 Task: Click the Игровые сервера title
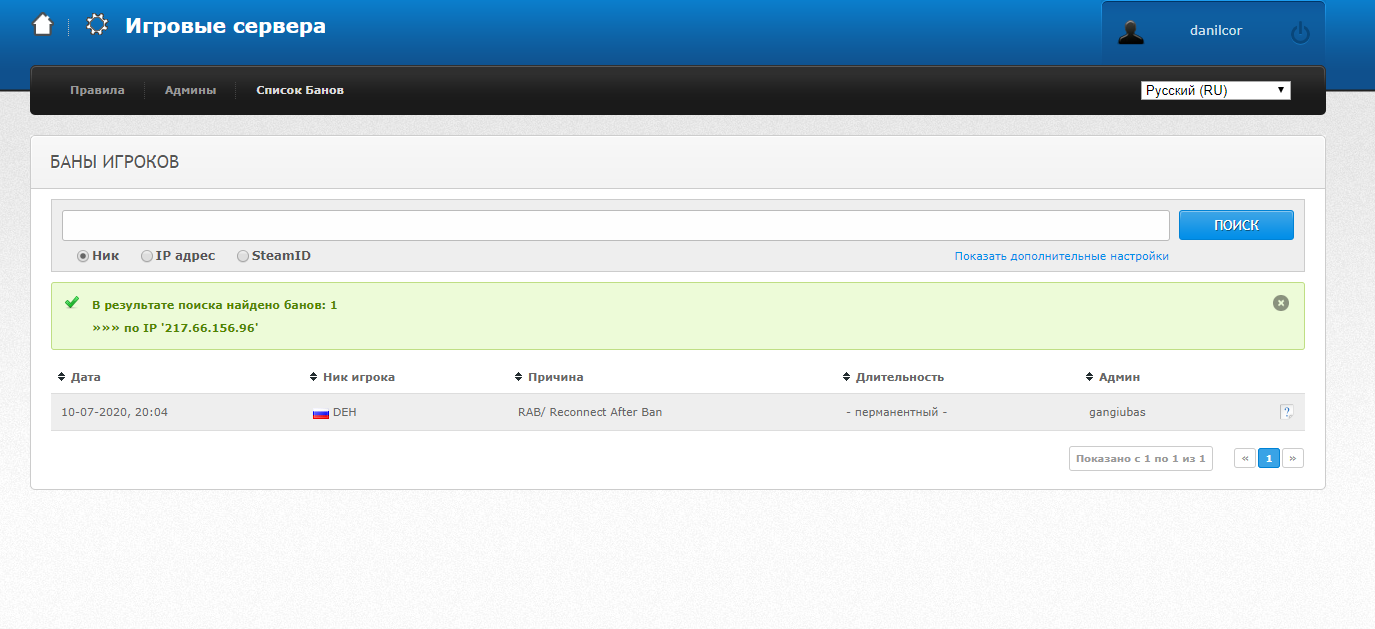[x=225, y=26]
